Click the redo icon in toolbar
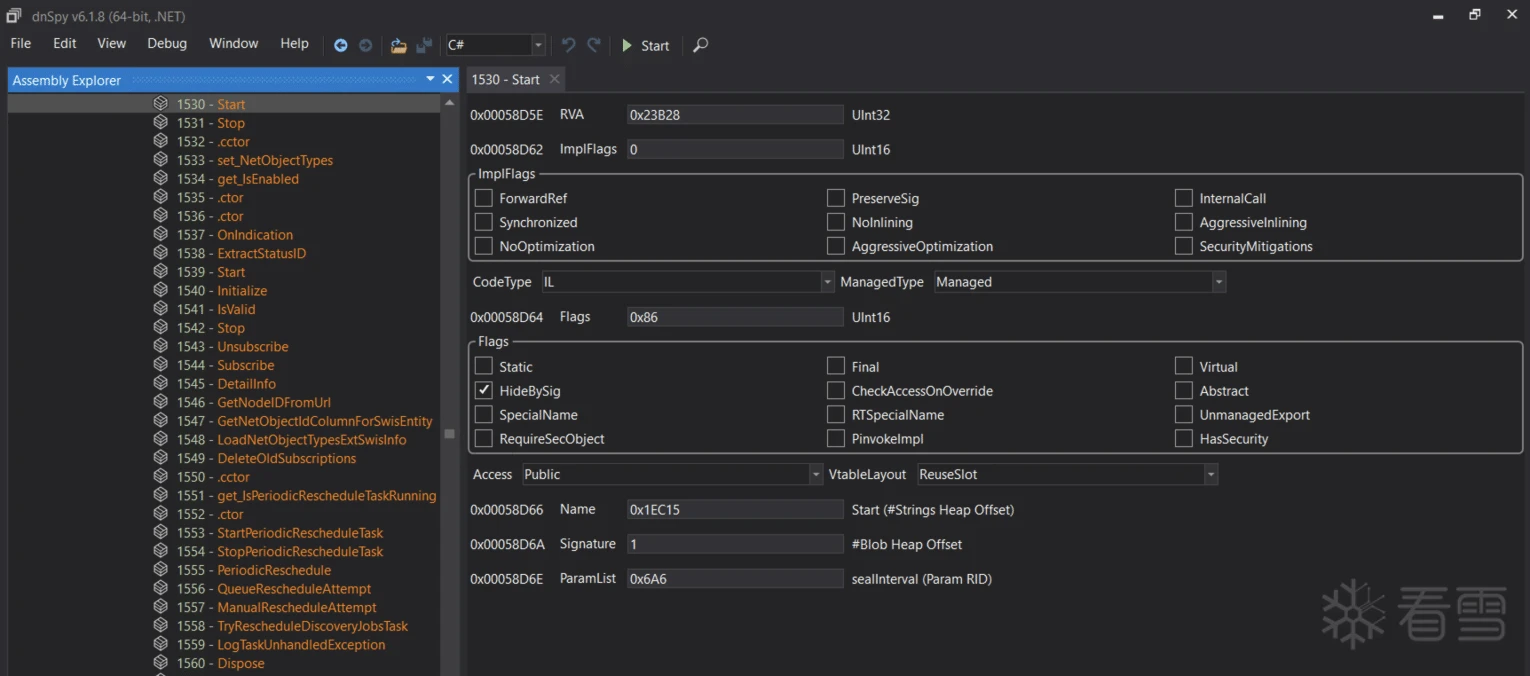 [x=594, y=45]
